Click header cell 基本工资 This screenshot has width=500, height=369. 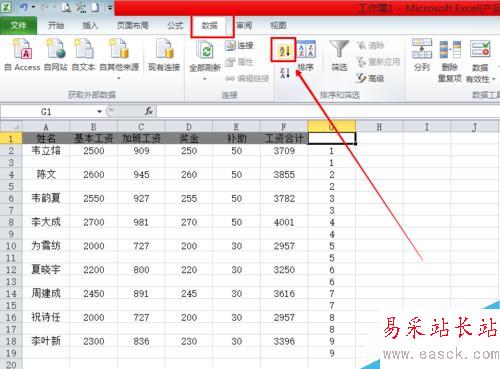point(93,138)
